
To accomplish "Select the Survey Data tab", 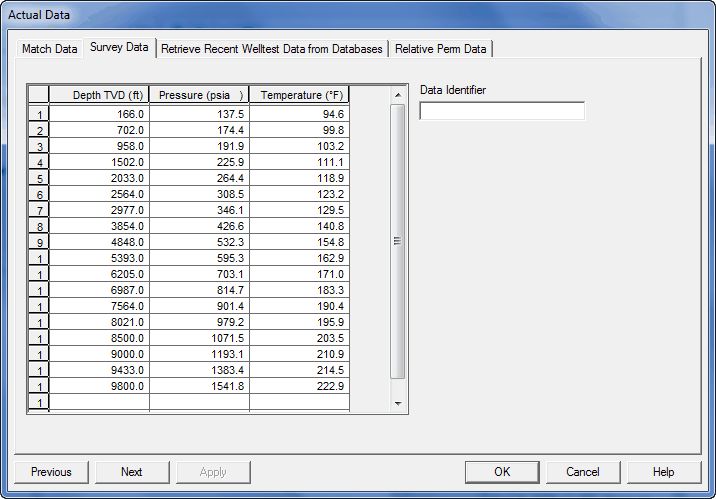I will pyautogui.click(x=119, y=47).
